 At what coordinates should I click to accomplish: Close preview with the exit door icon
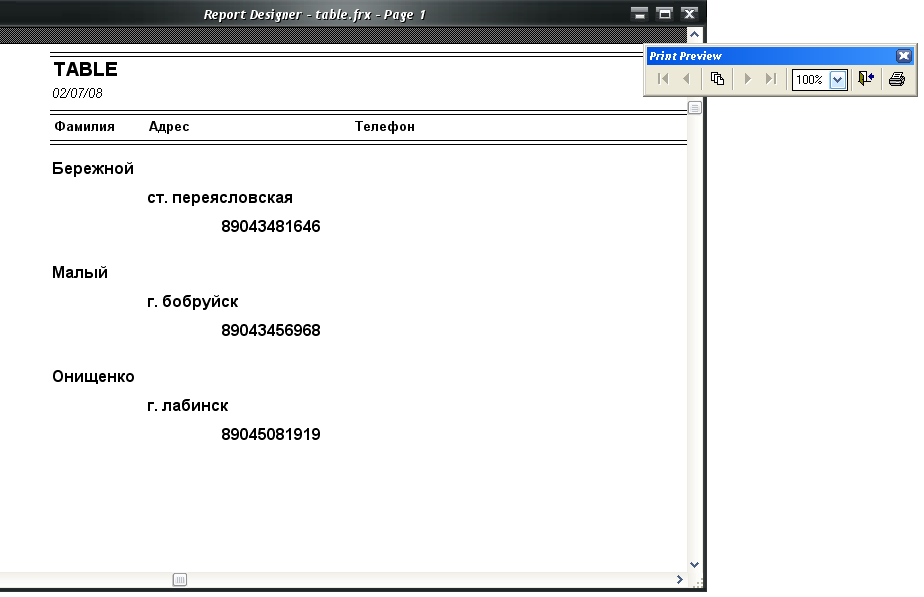tap(866, 79)
